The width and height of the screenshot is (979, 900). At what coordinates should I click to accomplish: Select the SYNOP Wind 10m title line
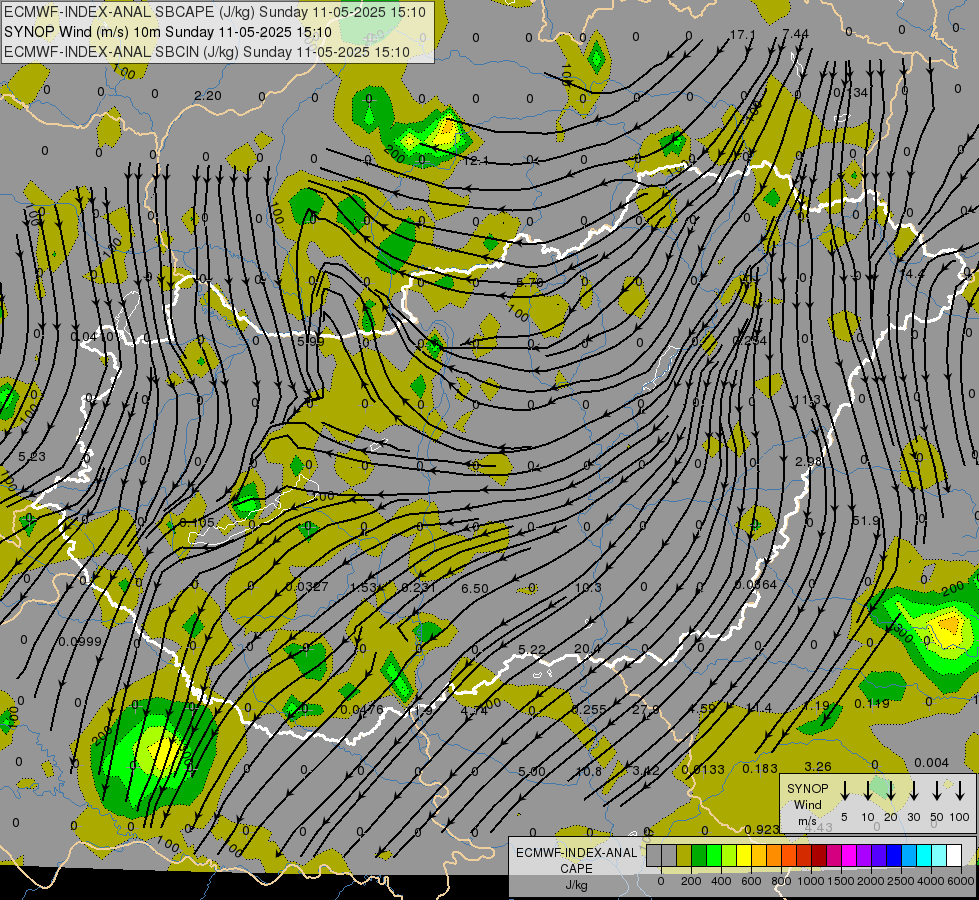pyautogui.click(x=168, y=32)
